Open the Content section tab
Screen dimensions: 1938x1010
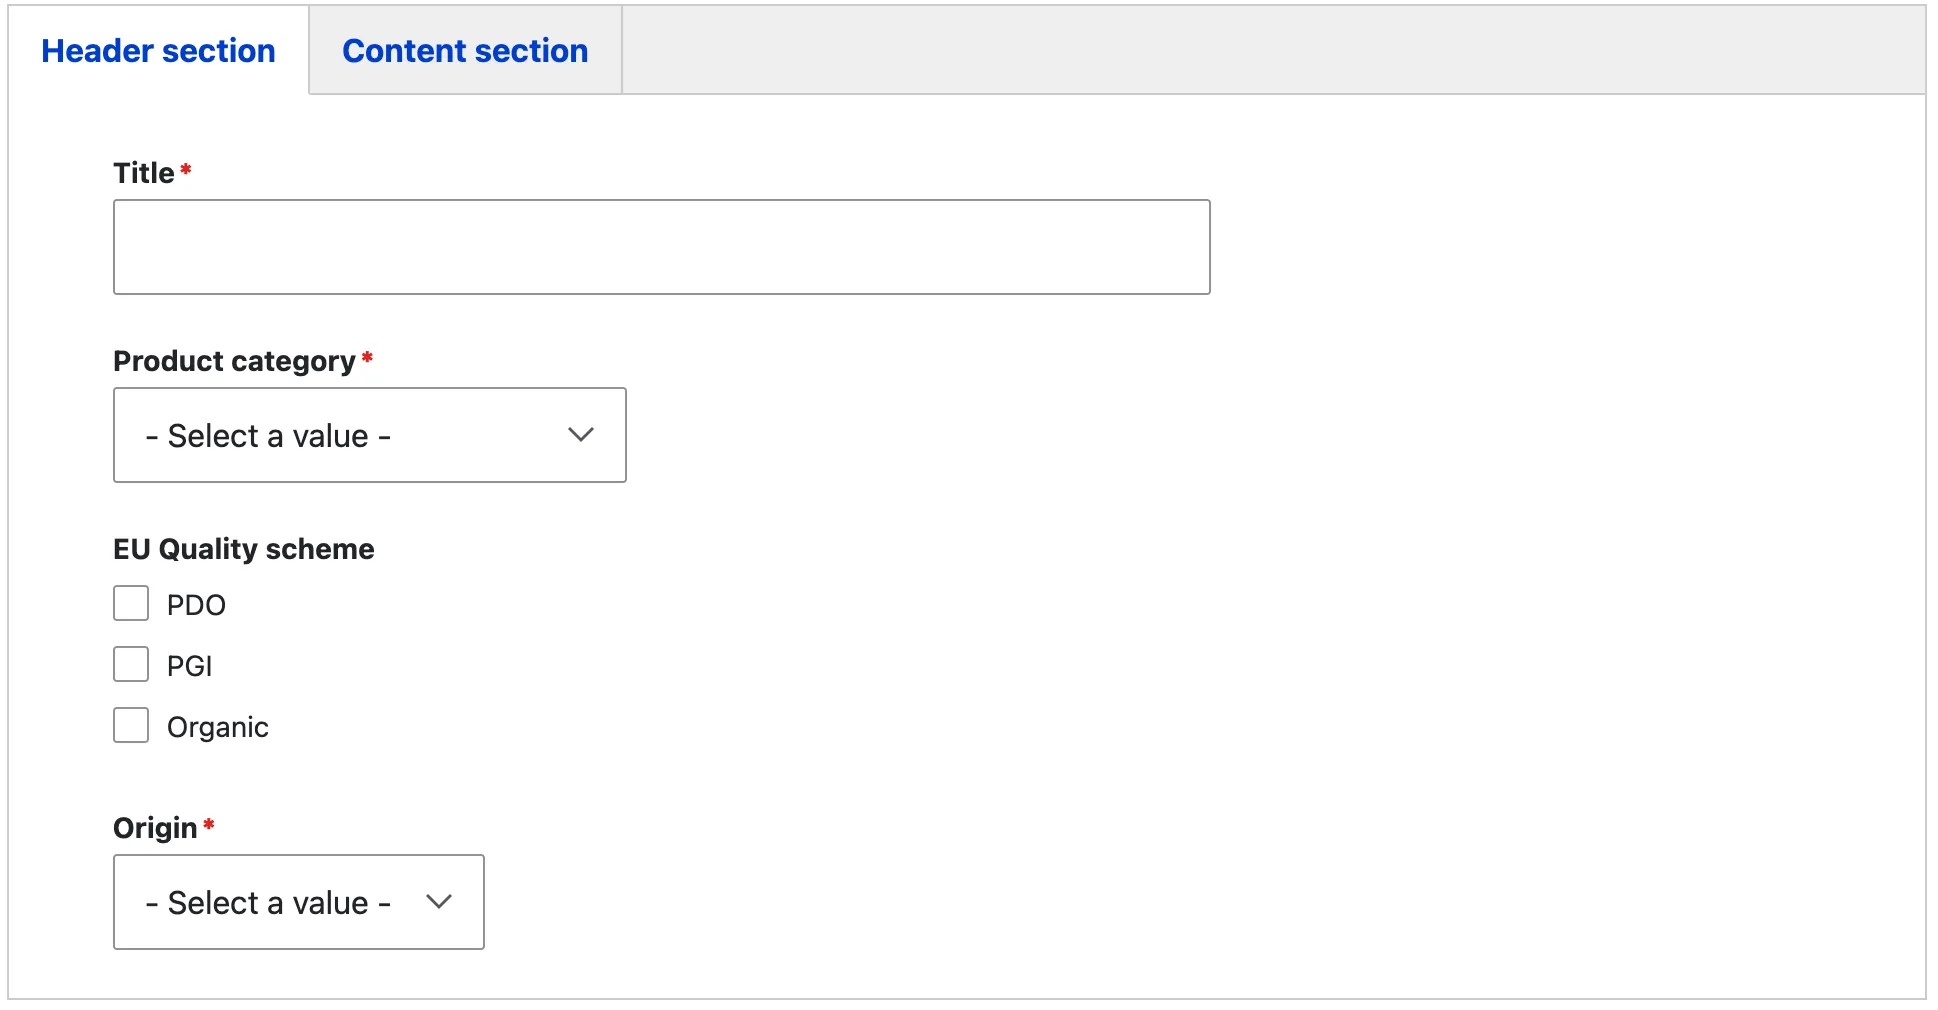(465, 51)
